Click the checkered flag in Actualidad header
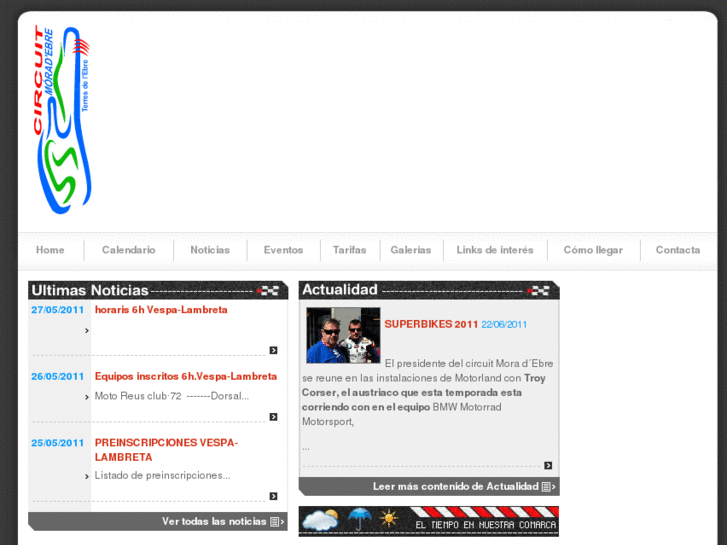 coord(539,291)
